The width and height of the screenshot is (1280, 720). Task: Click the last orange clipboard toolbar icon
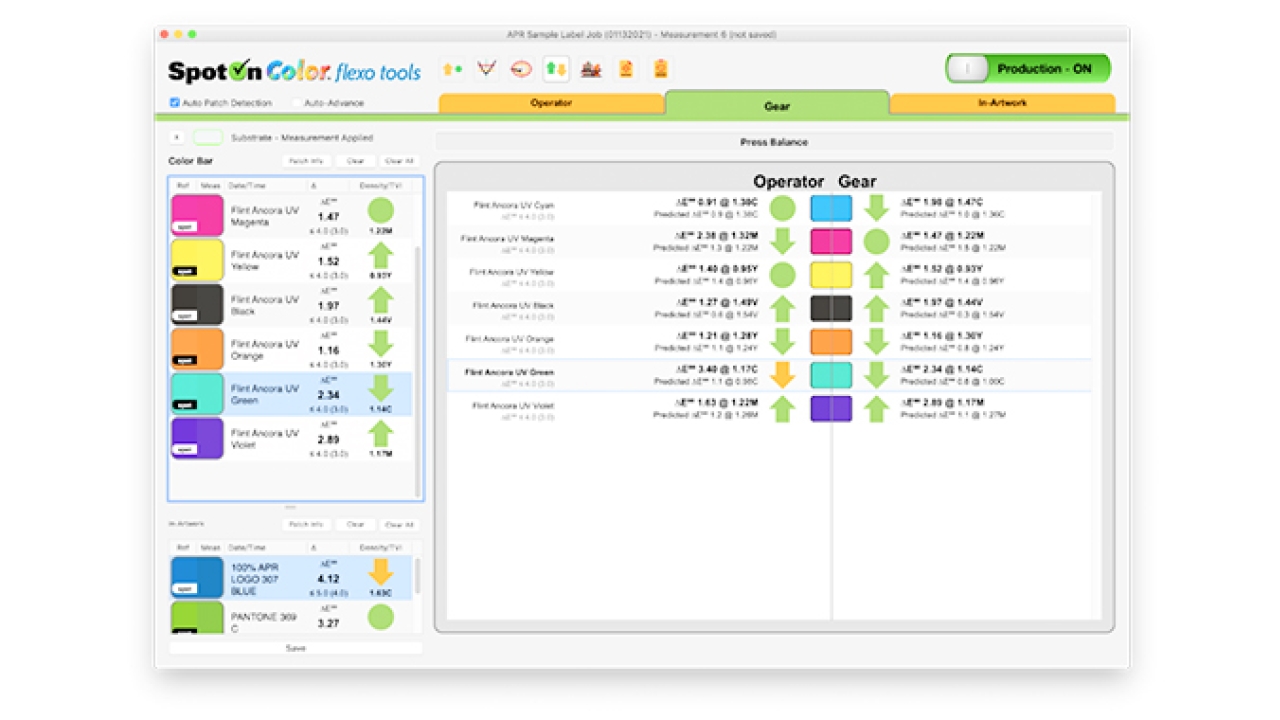(x=660, y=69)
